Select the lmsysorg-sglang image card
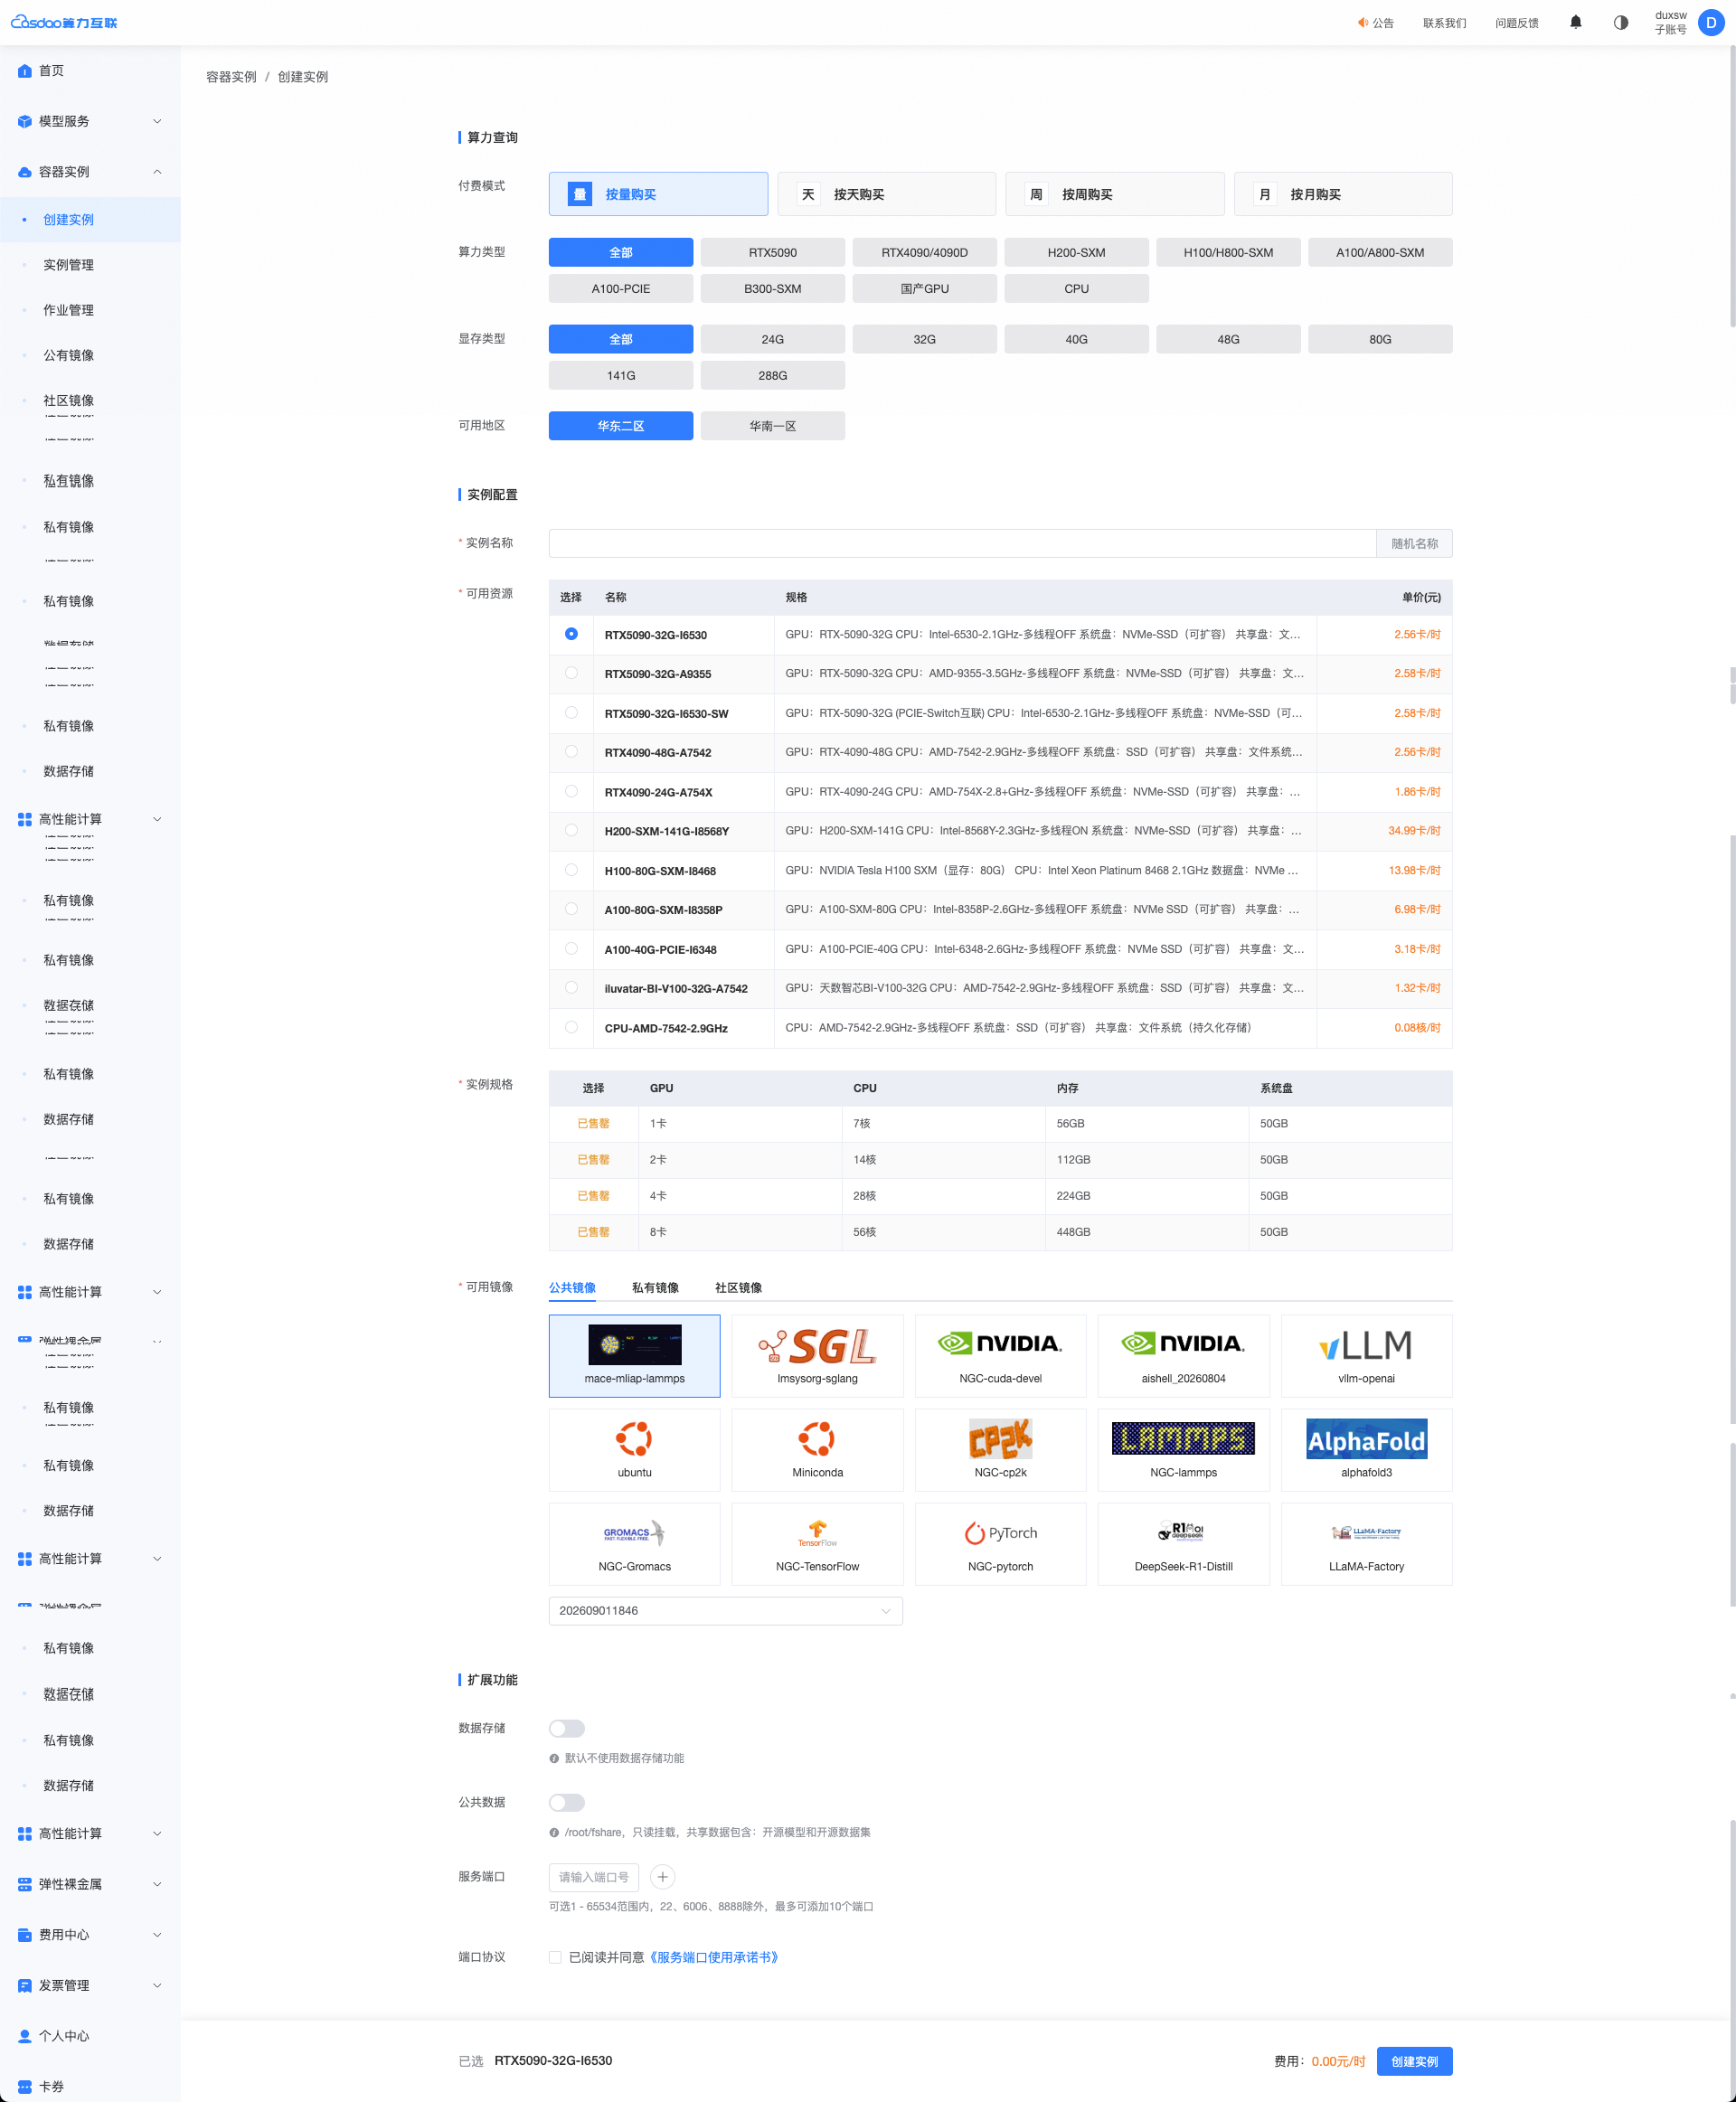This screenshot has width=1736, height=2102. (817, 1355)
